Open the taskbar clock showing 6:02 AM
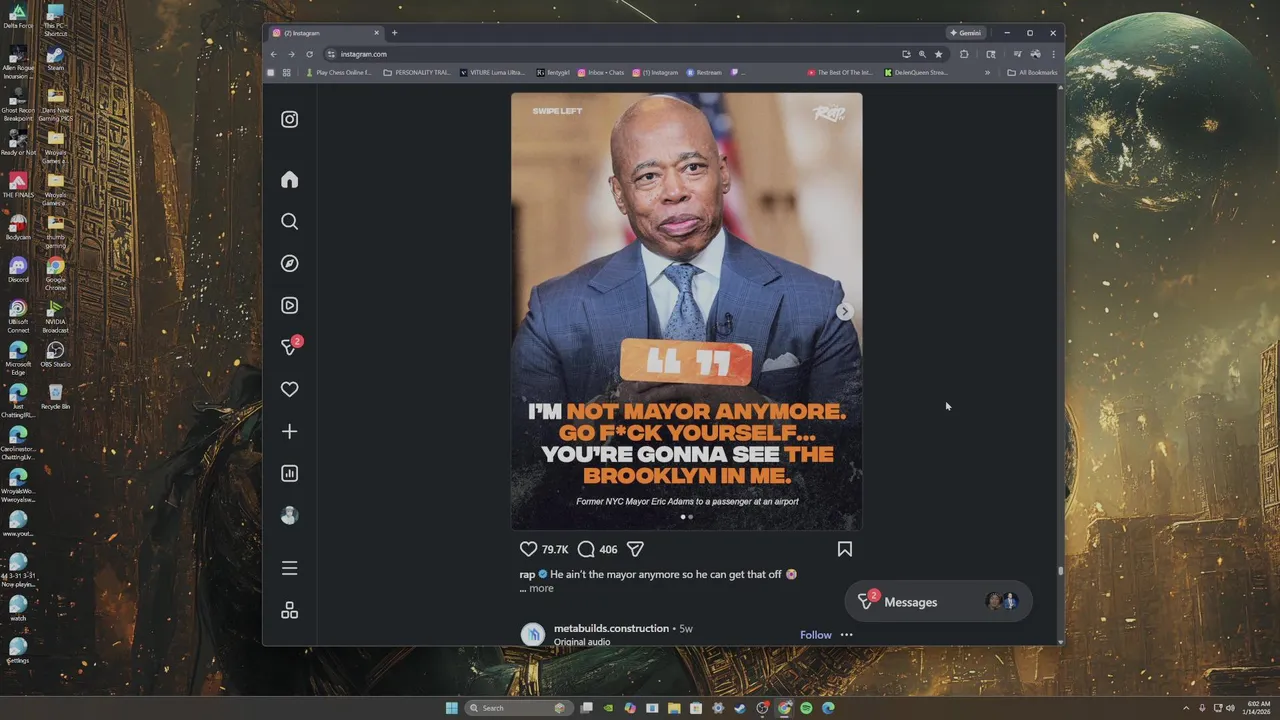Screen dimensions: 1280x720 [x=1256, y=708]
